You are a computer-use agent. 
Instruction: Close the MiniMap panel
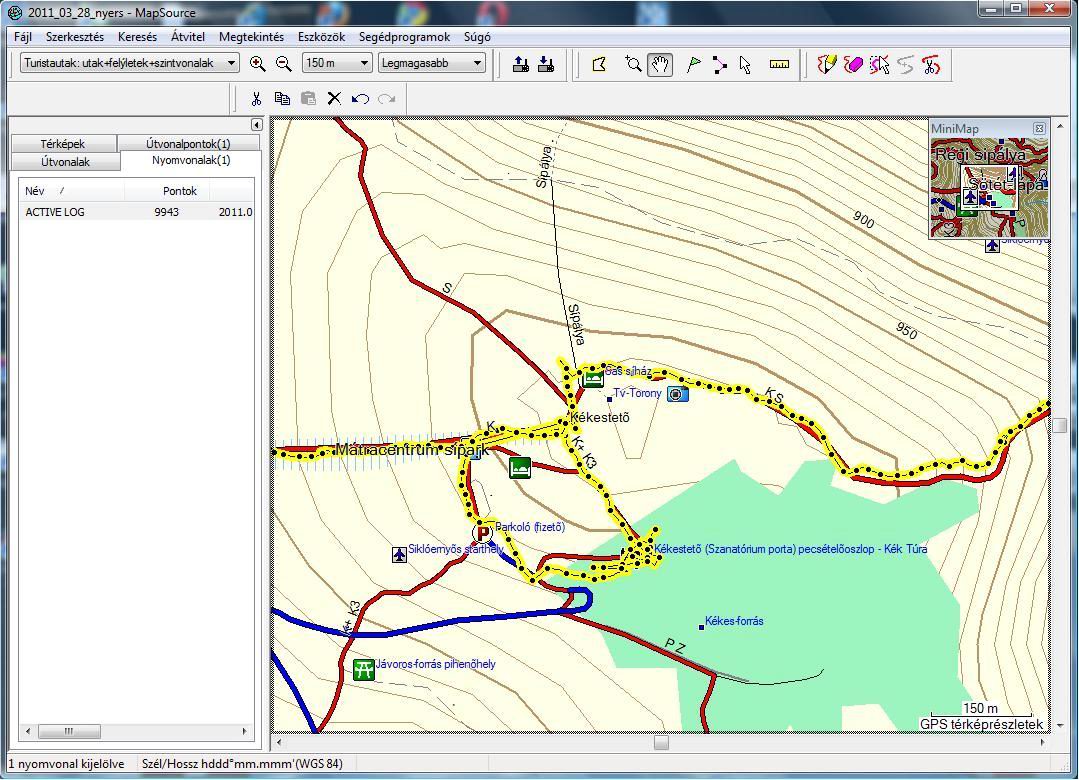point(1039,128)
